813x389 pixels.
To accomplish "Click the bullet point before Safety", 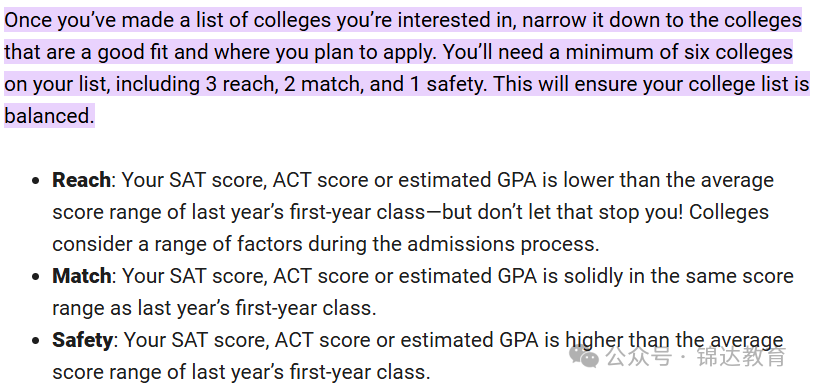I will 35,342.
